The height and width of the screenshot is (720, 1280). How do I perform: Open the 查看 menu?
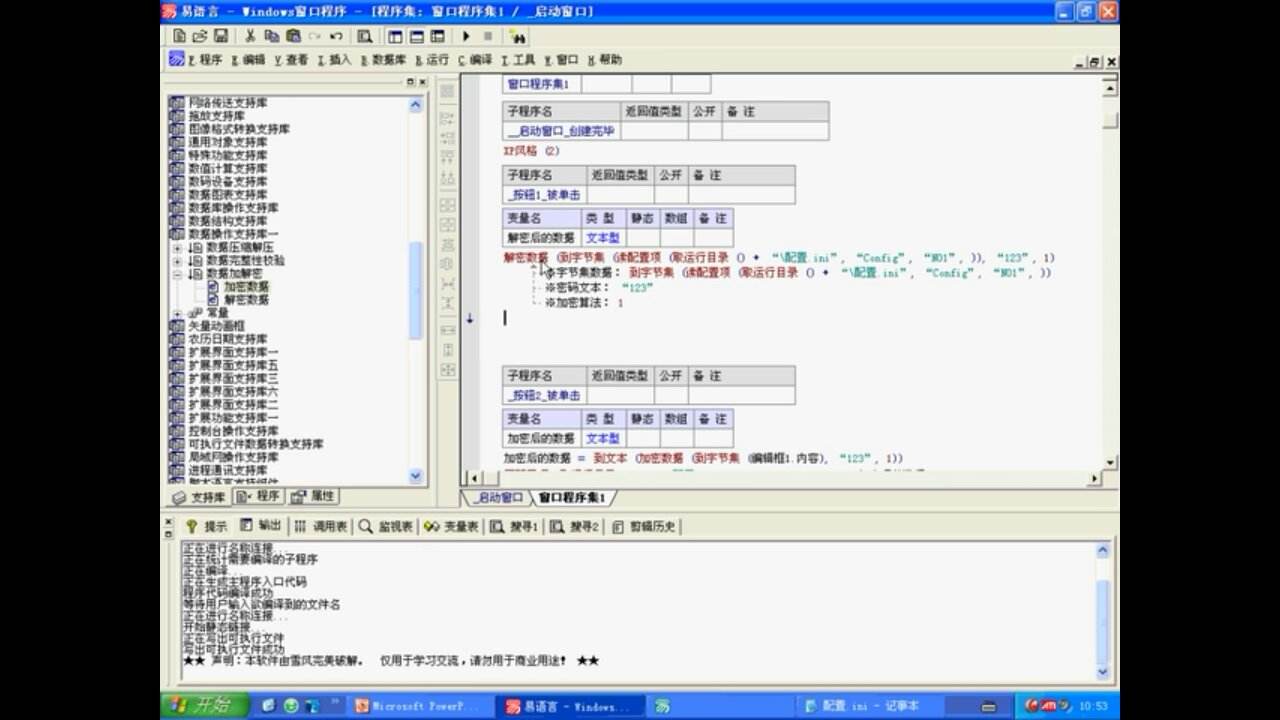(291, 60)
